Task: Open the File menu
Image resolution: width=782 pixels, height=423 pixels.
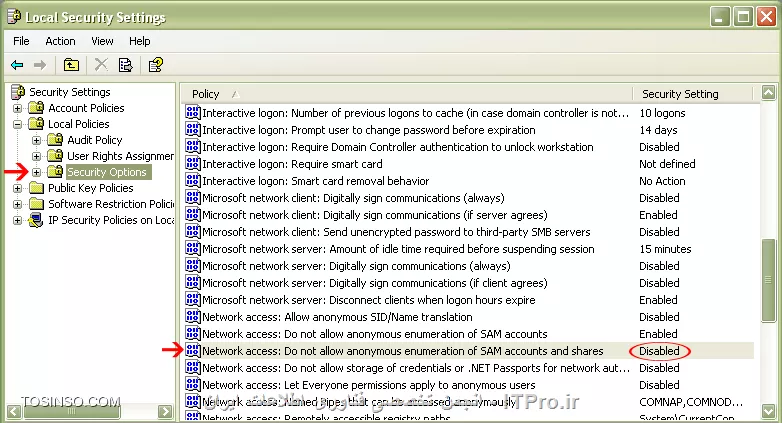Action: [x=21, y=41]
